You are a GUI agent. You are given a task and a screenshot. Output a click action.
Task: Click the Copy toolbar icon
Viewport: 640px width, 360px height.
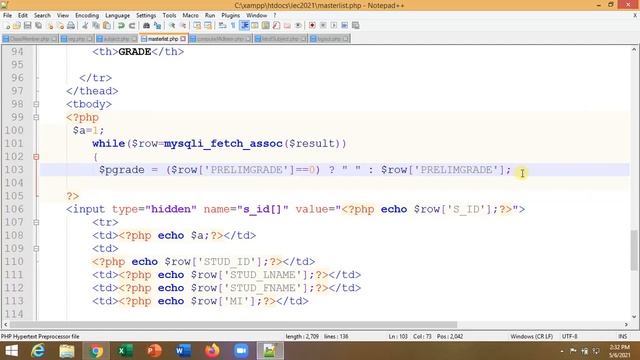tap(96, 25)
